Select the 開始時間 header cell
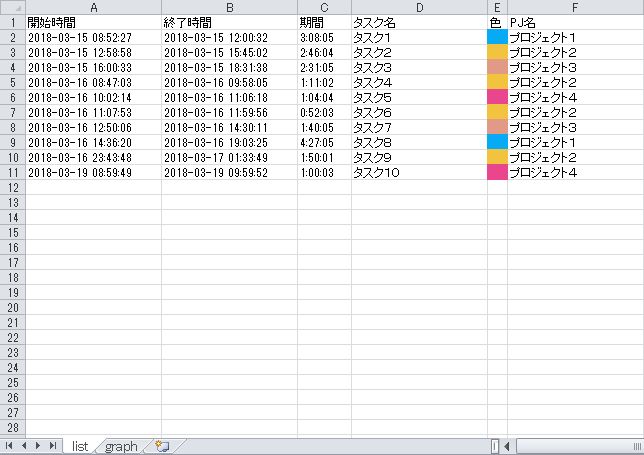This screenshot has height=455, width=644. pyautogui.click(x=94, y=23)
